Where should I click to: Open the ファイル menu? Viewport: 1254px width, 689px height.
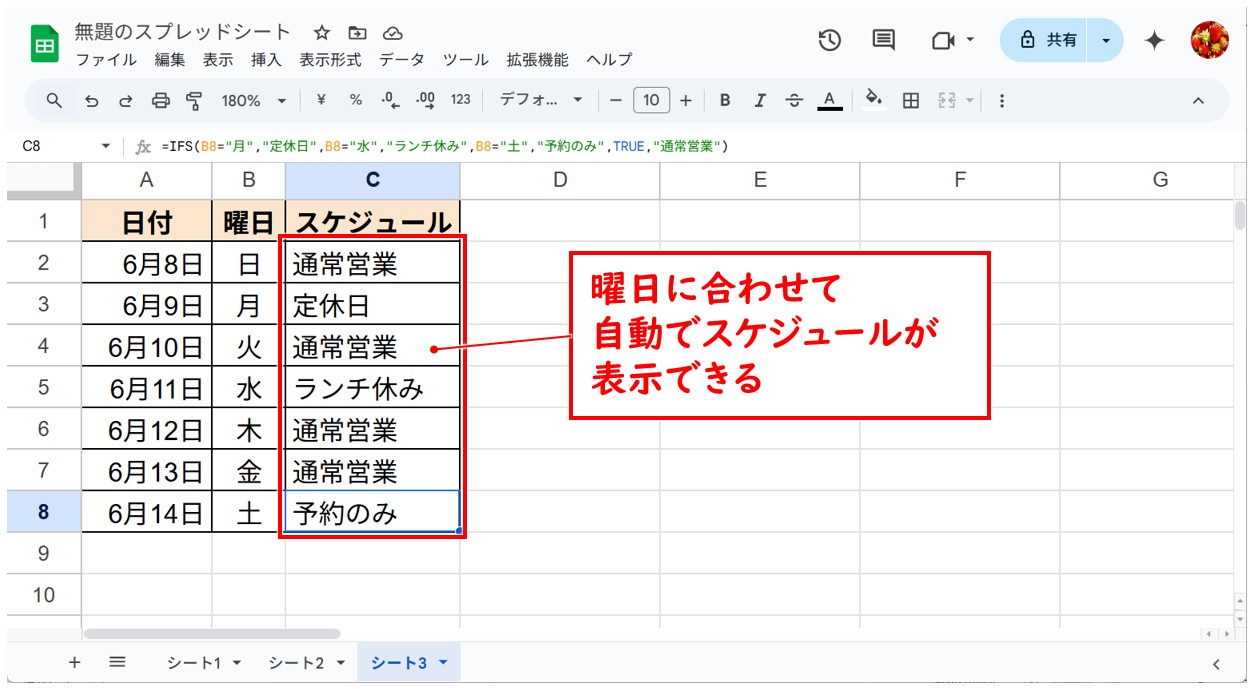coord(106,60)
